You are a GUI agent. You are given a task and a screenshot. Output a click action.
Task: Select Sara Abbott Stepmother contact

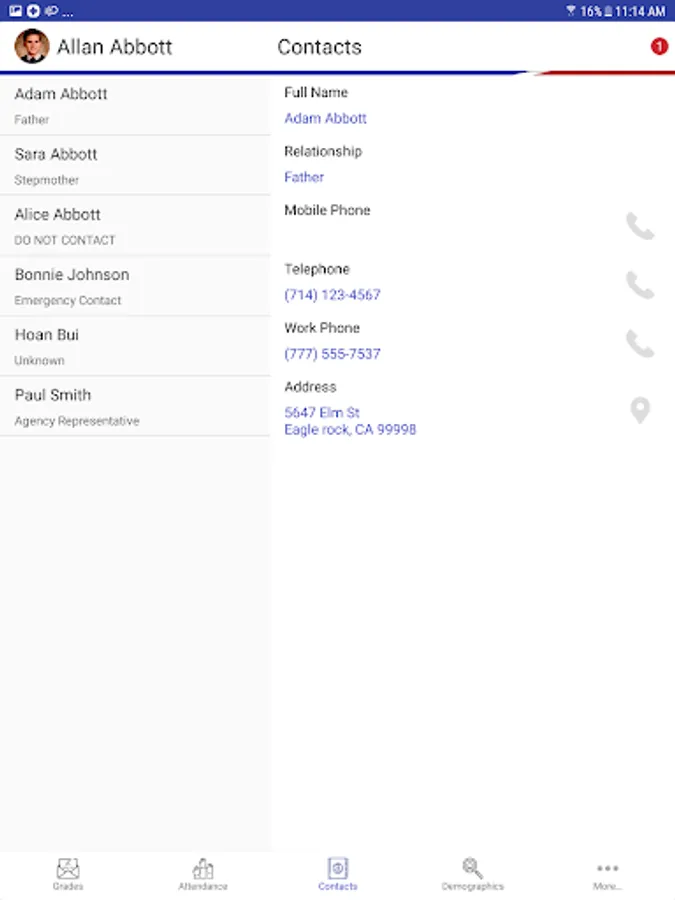[x=135, y=166]
